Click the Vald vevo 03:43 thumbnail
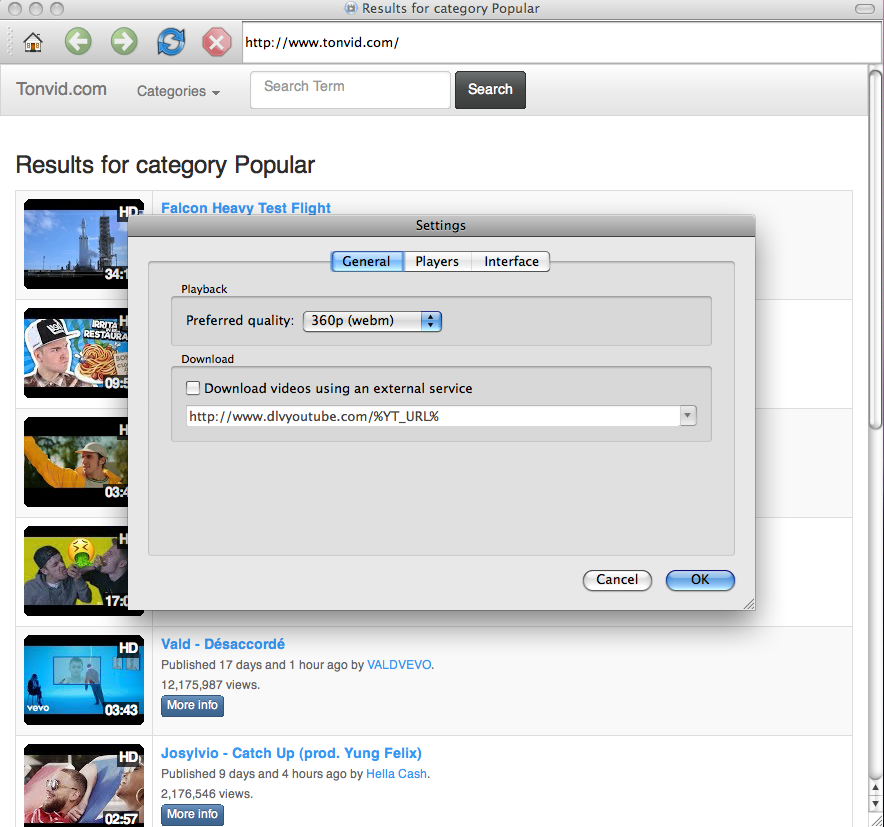This screenshot has height=827, width=884. 84,680
